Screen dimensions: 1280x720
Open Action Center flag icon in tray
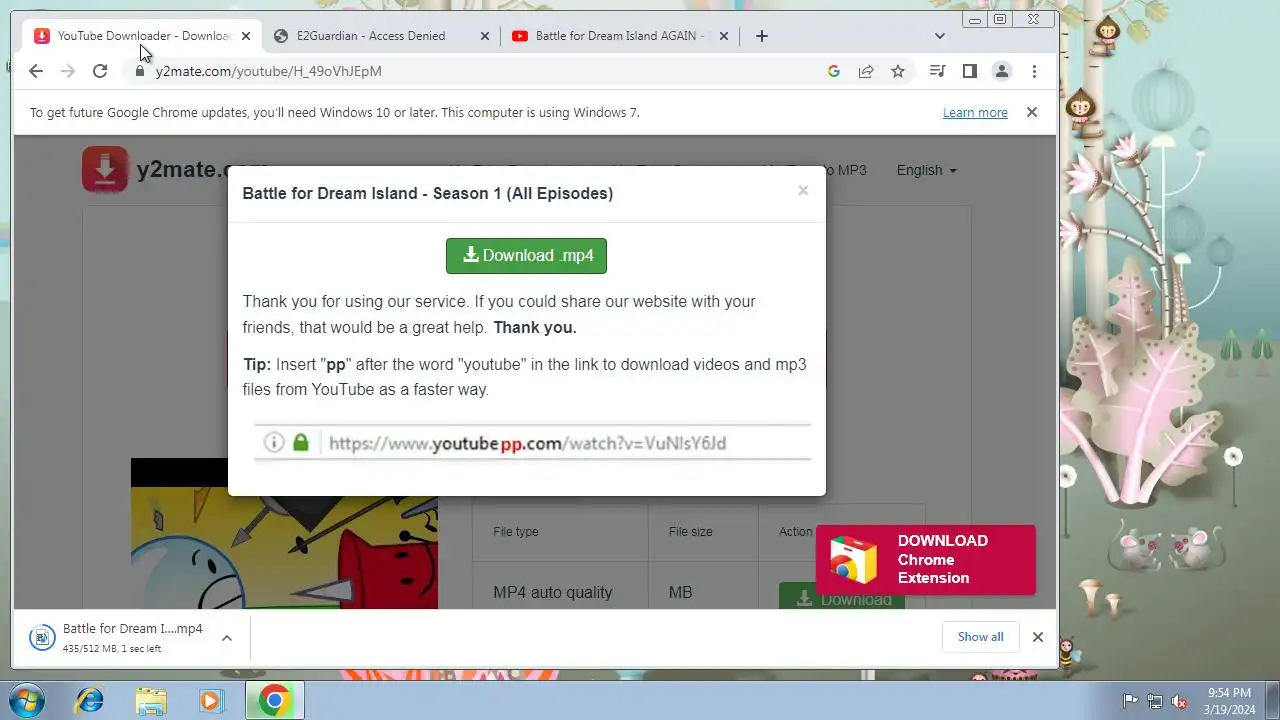tap(1131, 701)
